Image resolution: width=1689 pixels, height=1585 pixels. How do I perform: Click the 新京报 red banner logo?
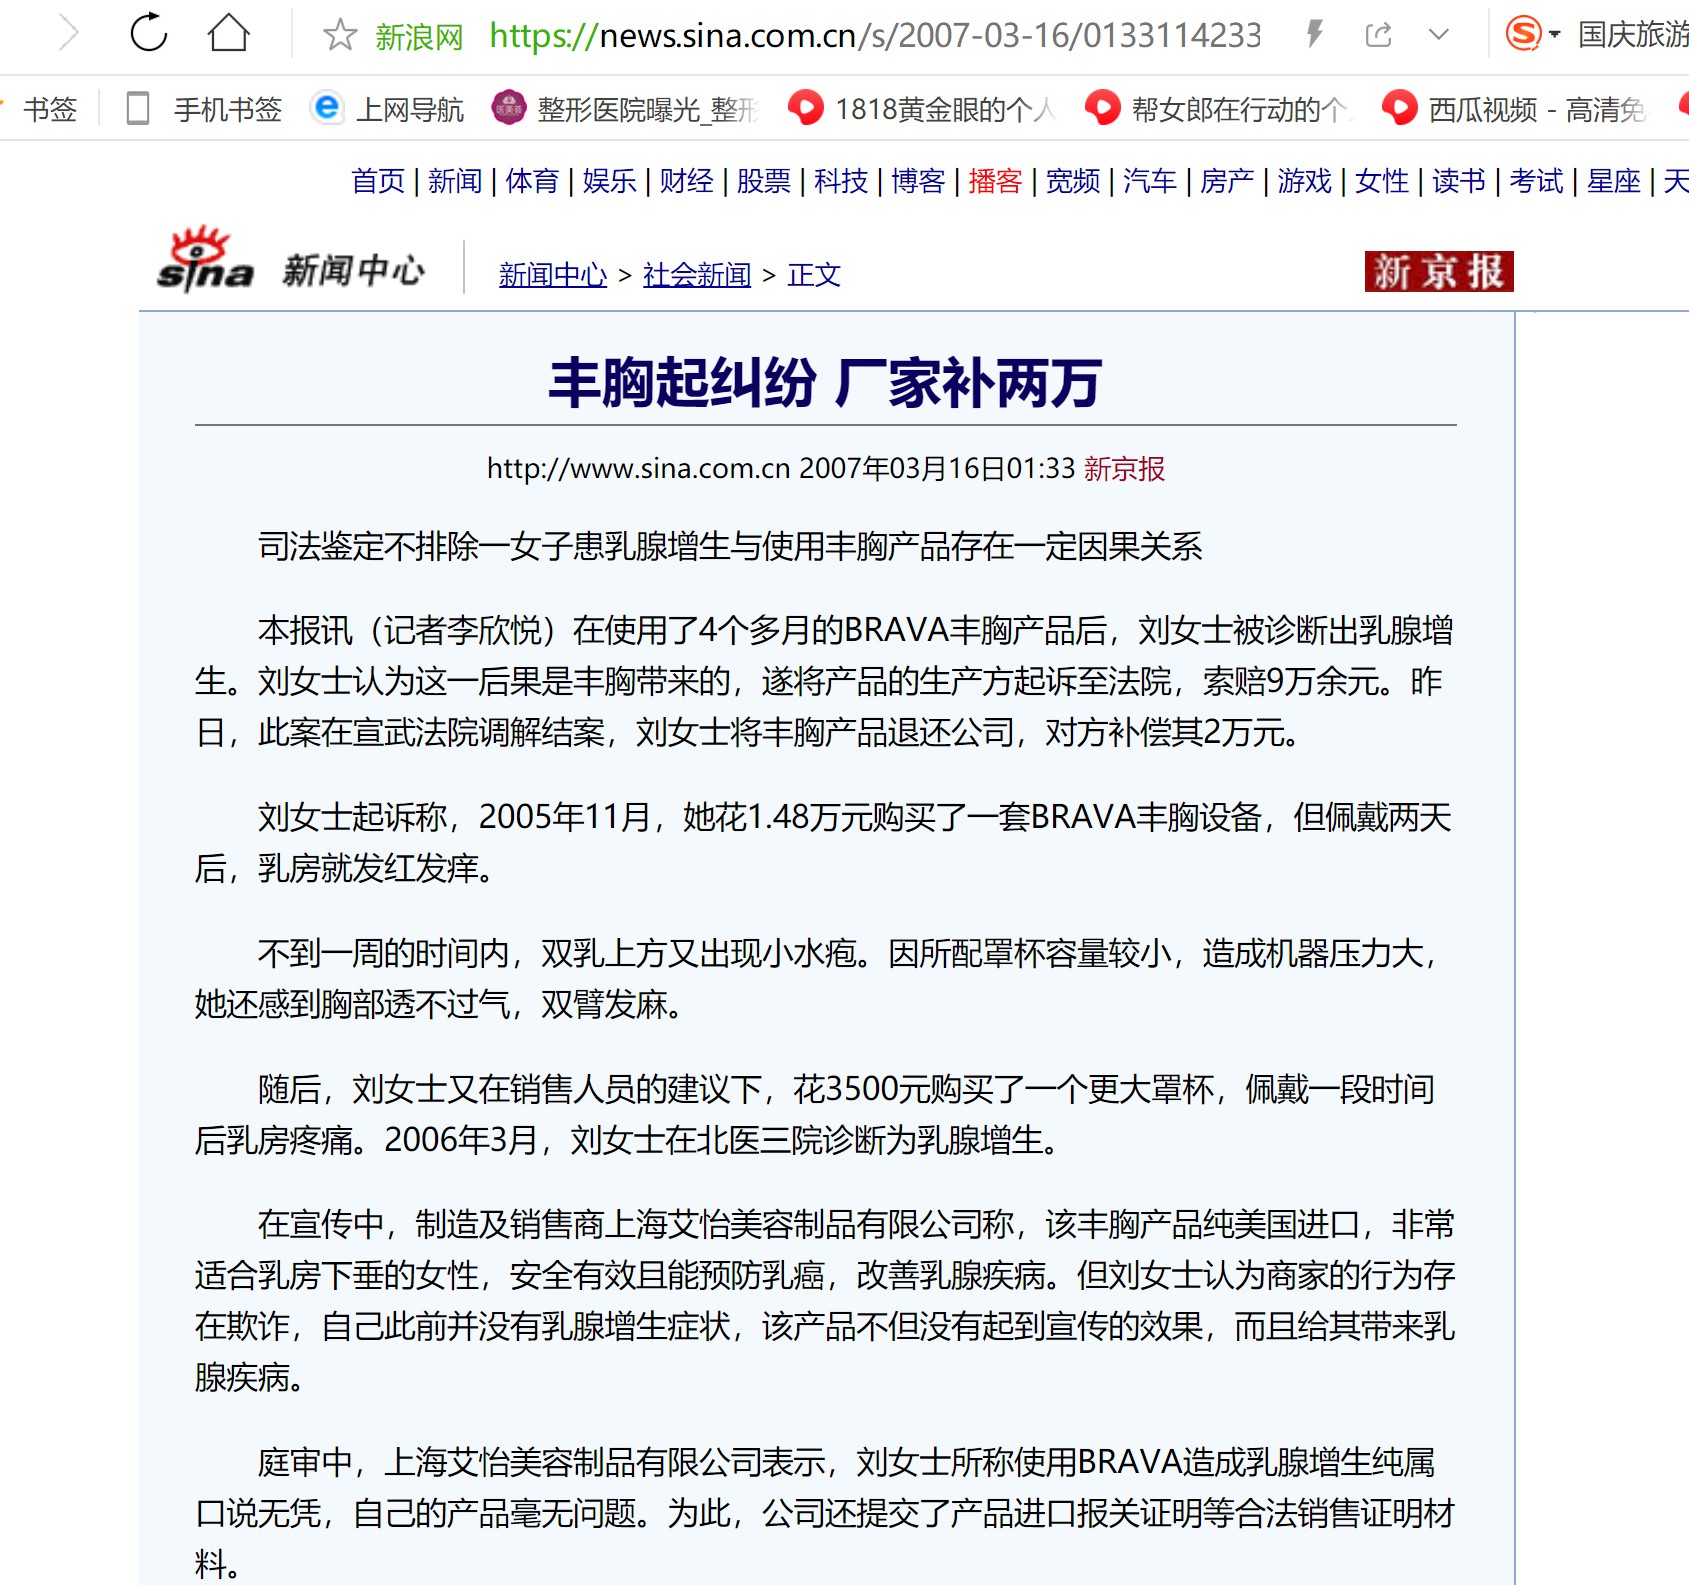pyautogui.click(x=1439, y=271)
